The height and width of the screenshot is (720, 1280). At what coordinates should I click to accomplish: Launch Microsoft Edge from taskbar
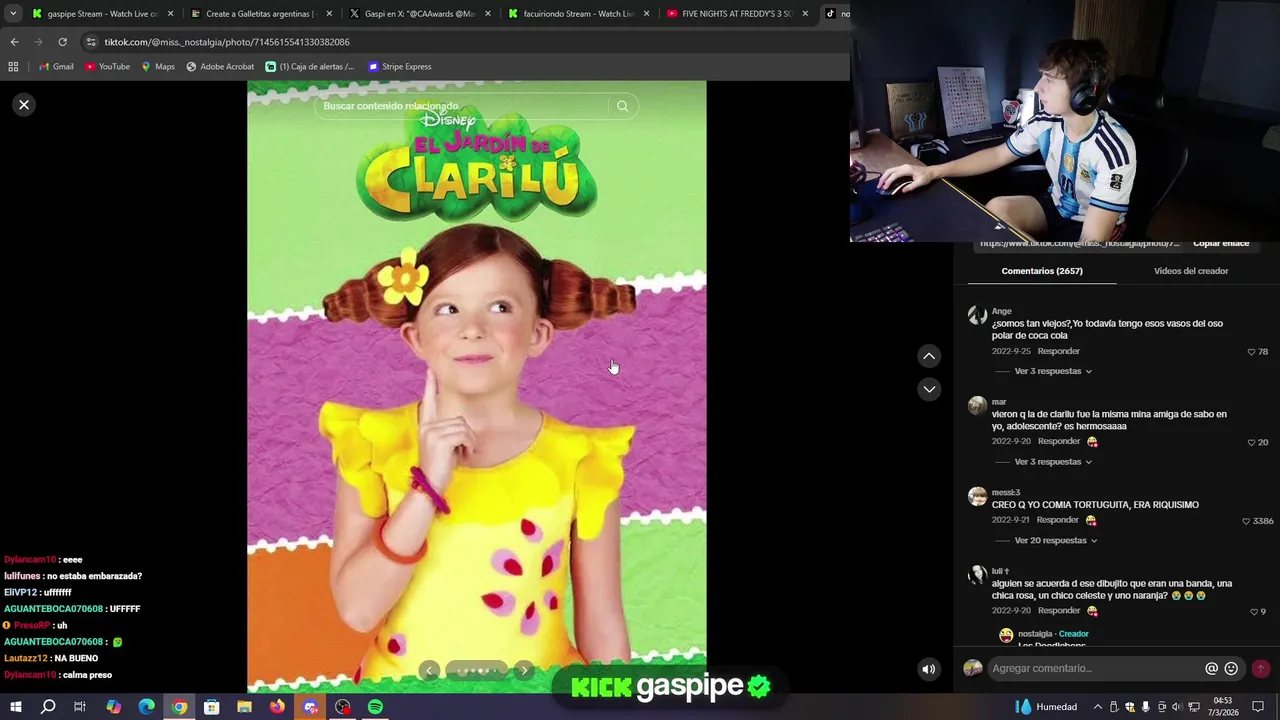coord(146,707)
